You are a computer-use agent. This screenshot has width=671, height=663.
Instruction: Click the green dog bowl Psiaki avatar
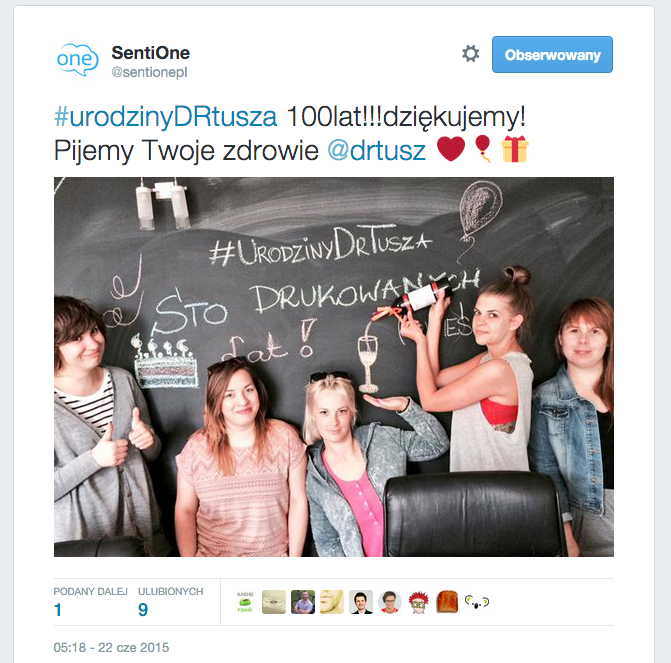coord(245,602)
